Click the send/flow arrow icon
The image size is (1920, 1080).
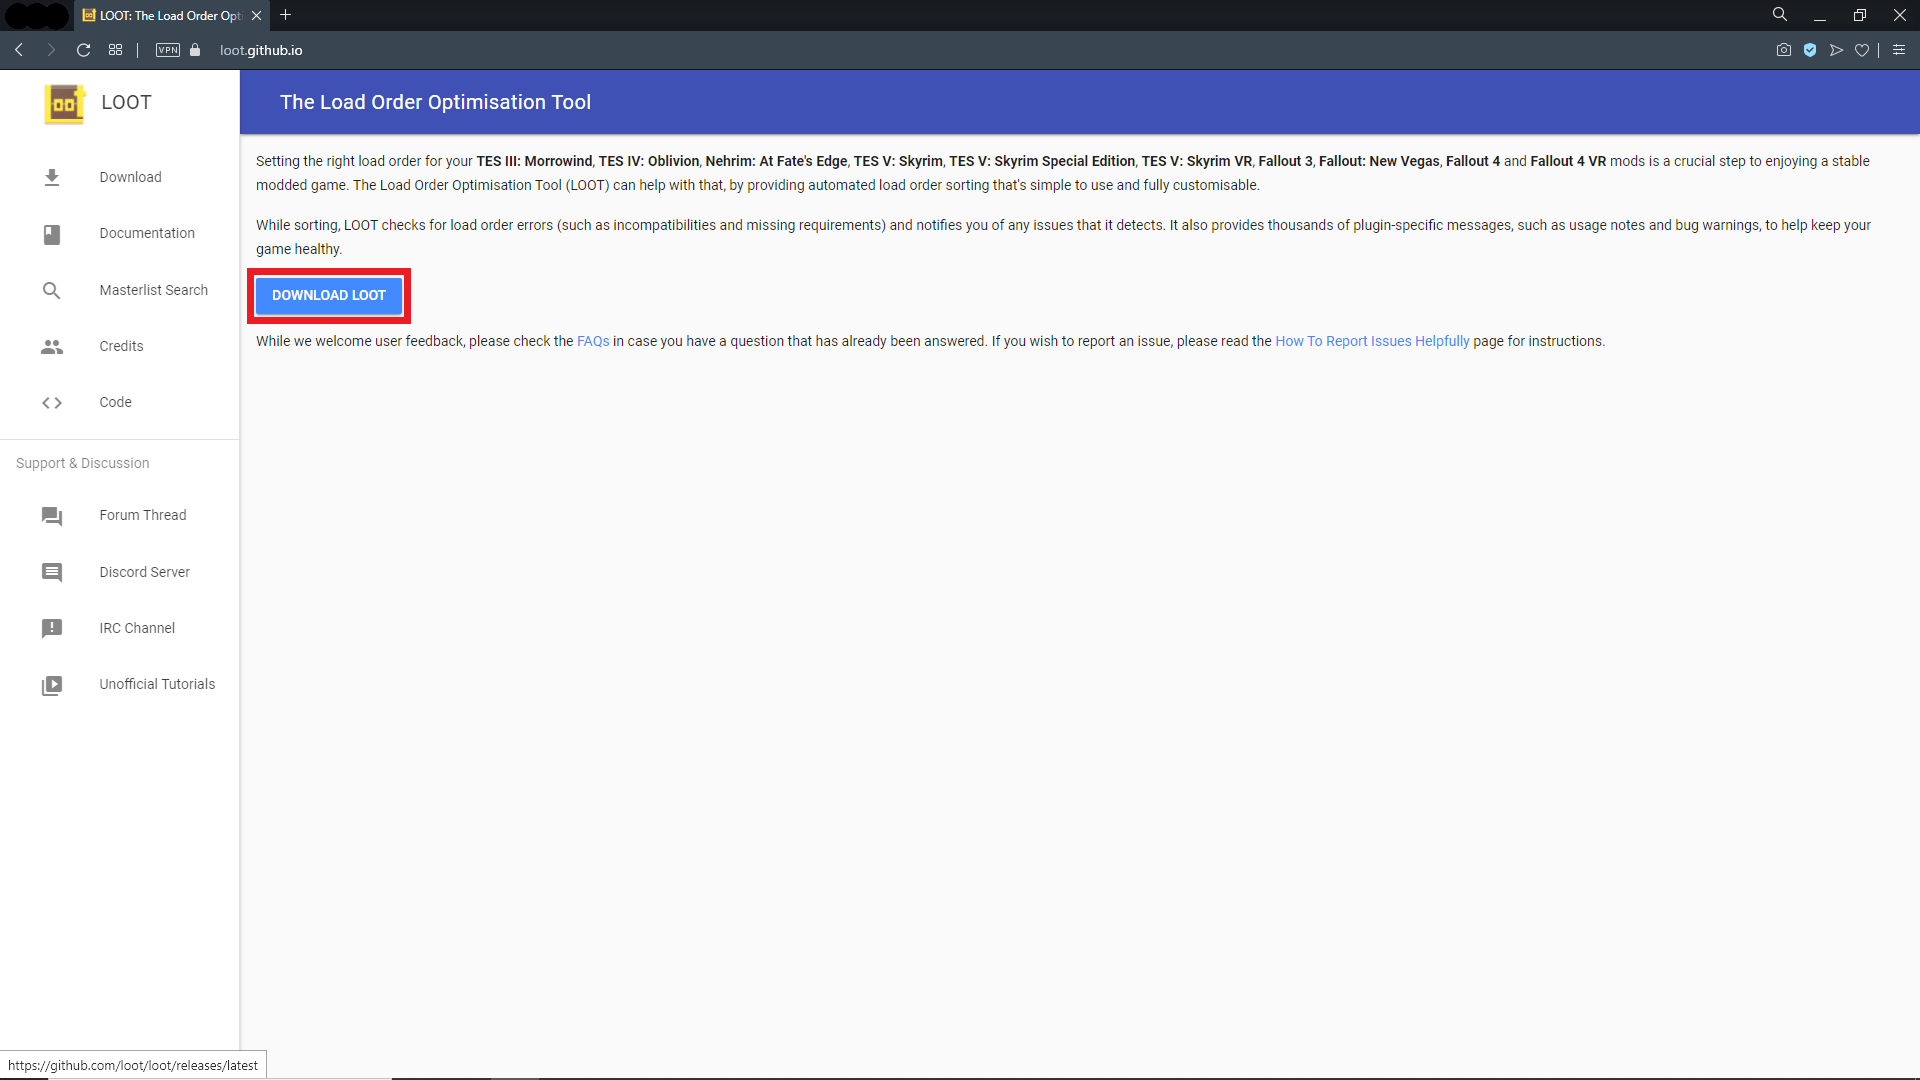tap(1836, 50)
